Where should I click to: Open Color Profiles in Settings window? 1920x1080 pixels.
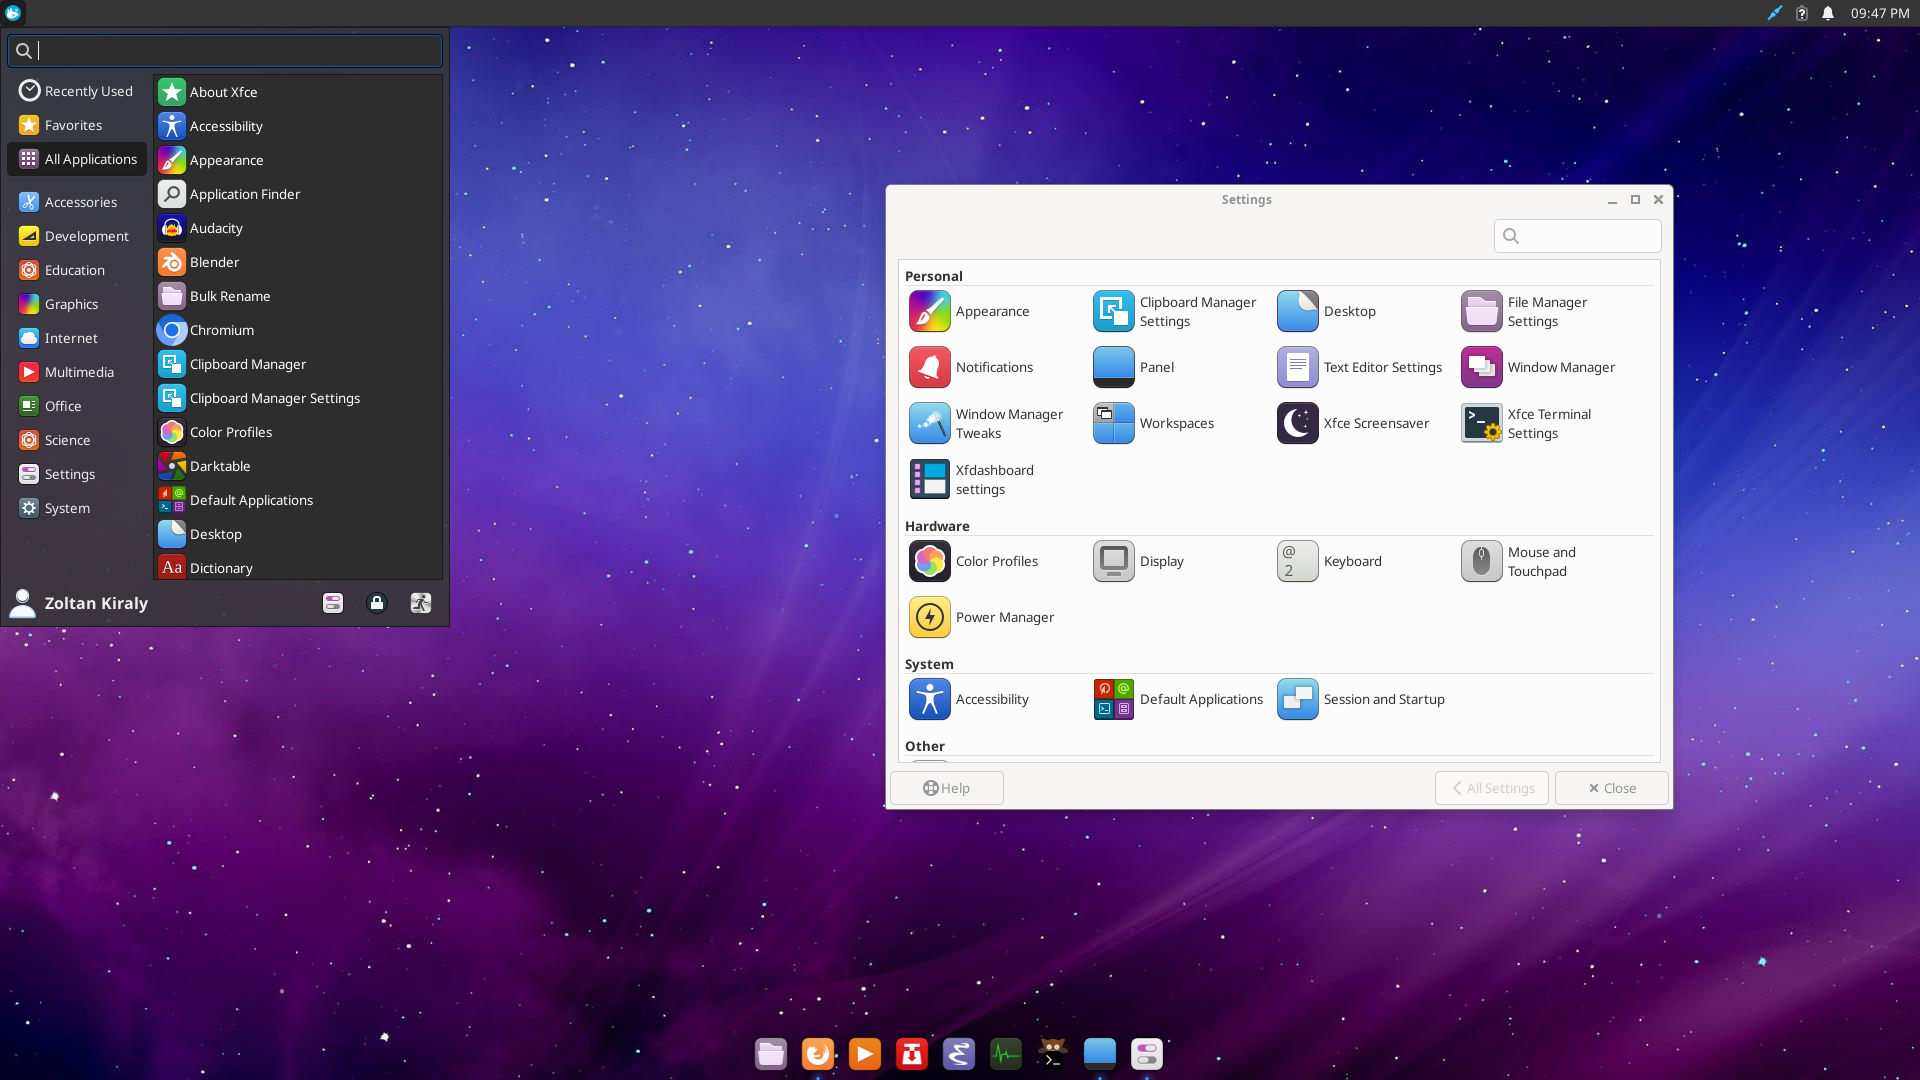973,562
